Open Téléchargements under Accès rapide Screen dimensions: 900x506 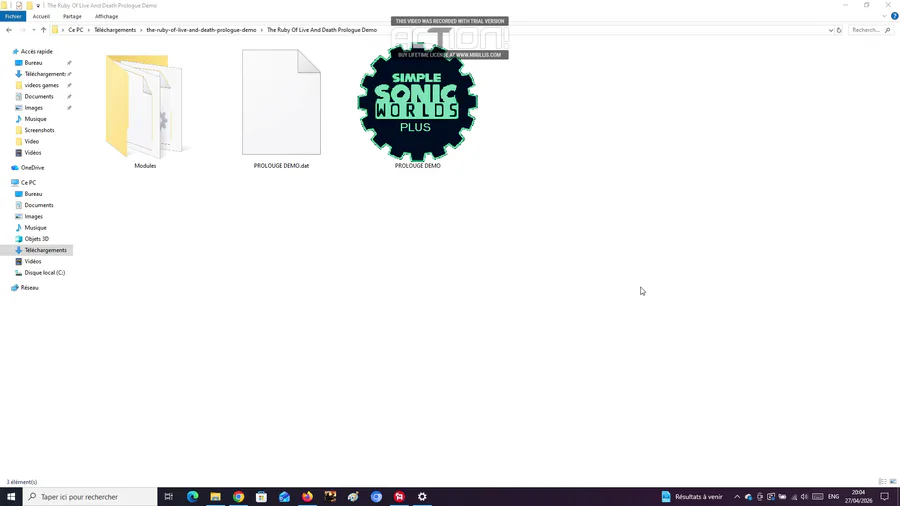click(x=45, y=74)
